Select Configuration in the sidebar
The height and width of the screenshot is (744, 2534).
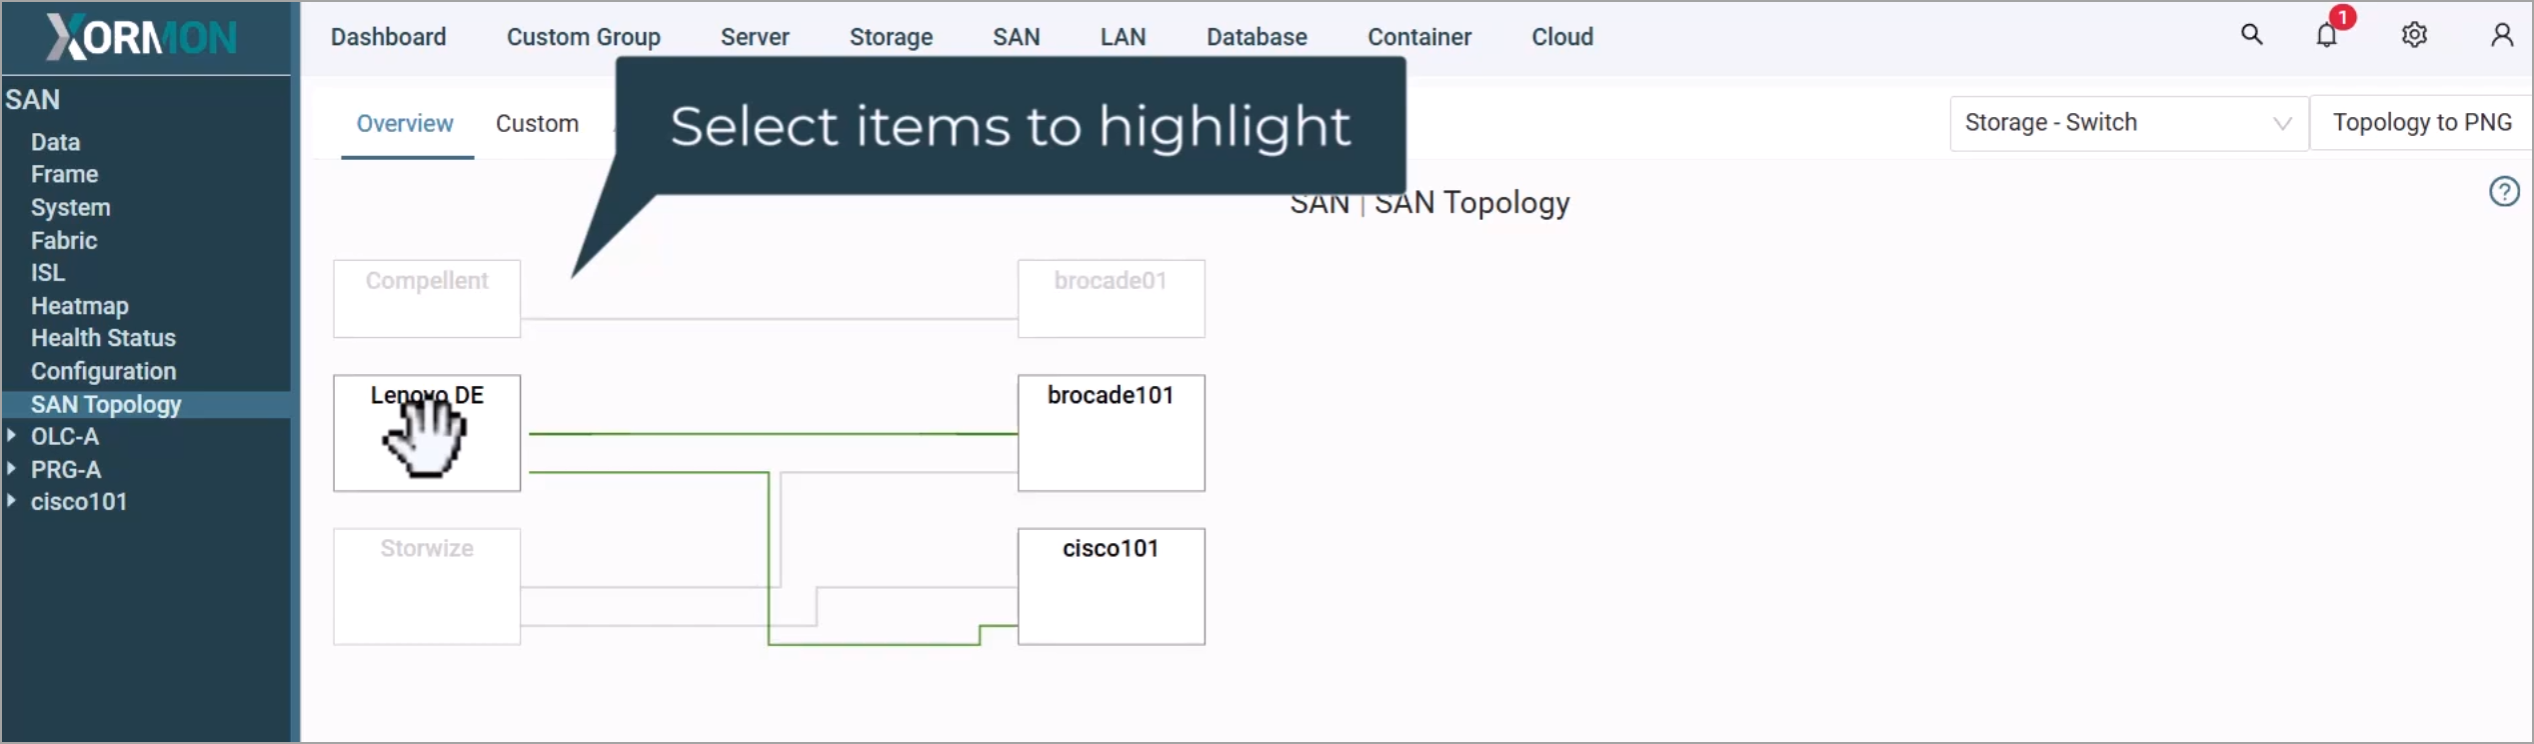[x=103, y=371]
